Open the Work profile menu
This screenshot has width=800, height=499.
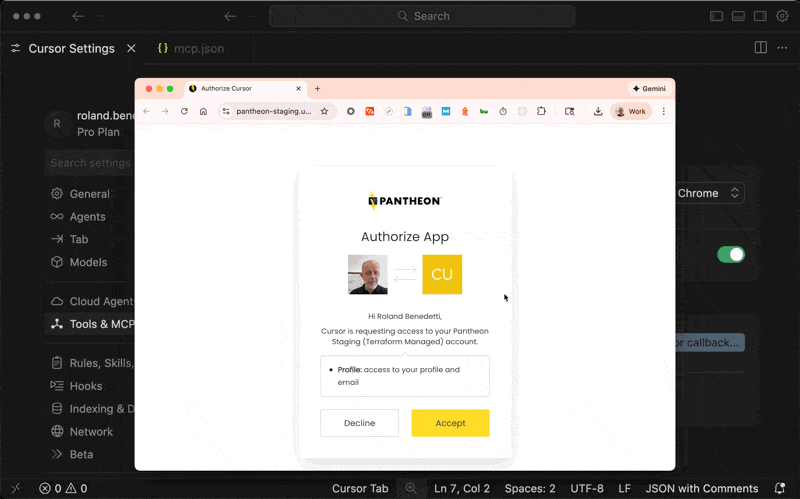(631, 112)
